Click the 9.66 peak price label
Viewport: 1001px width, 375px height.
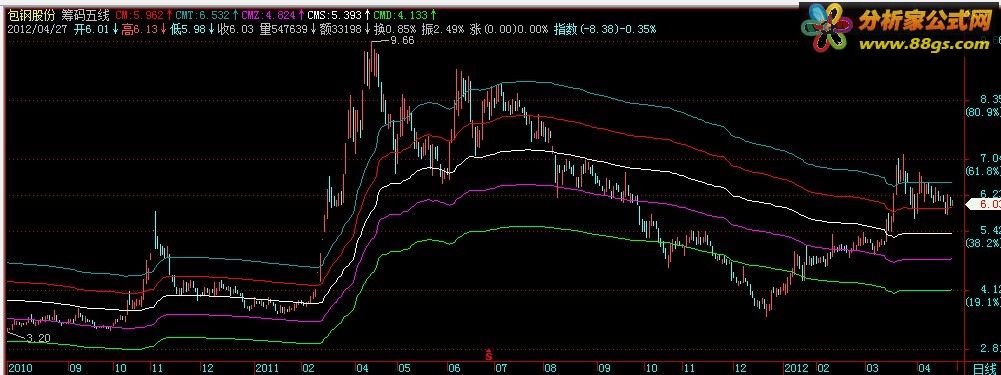(x=402, y=40)
